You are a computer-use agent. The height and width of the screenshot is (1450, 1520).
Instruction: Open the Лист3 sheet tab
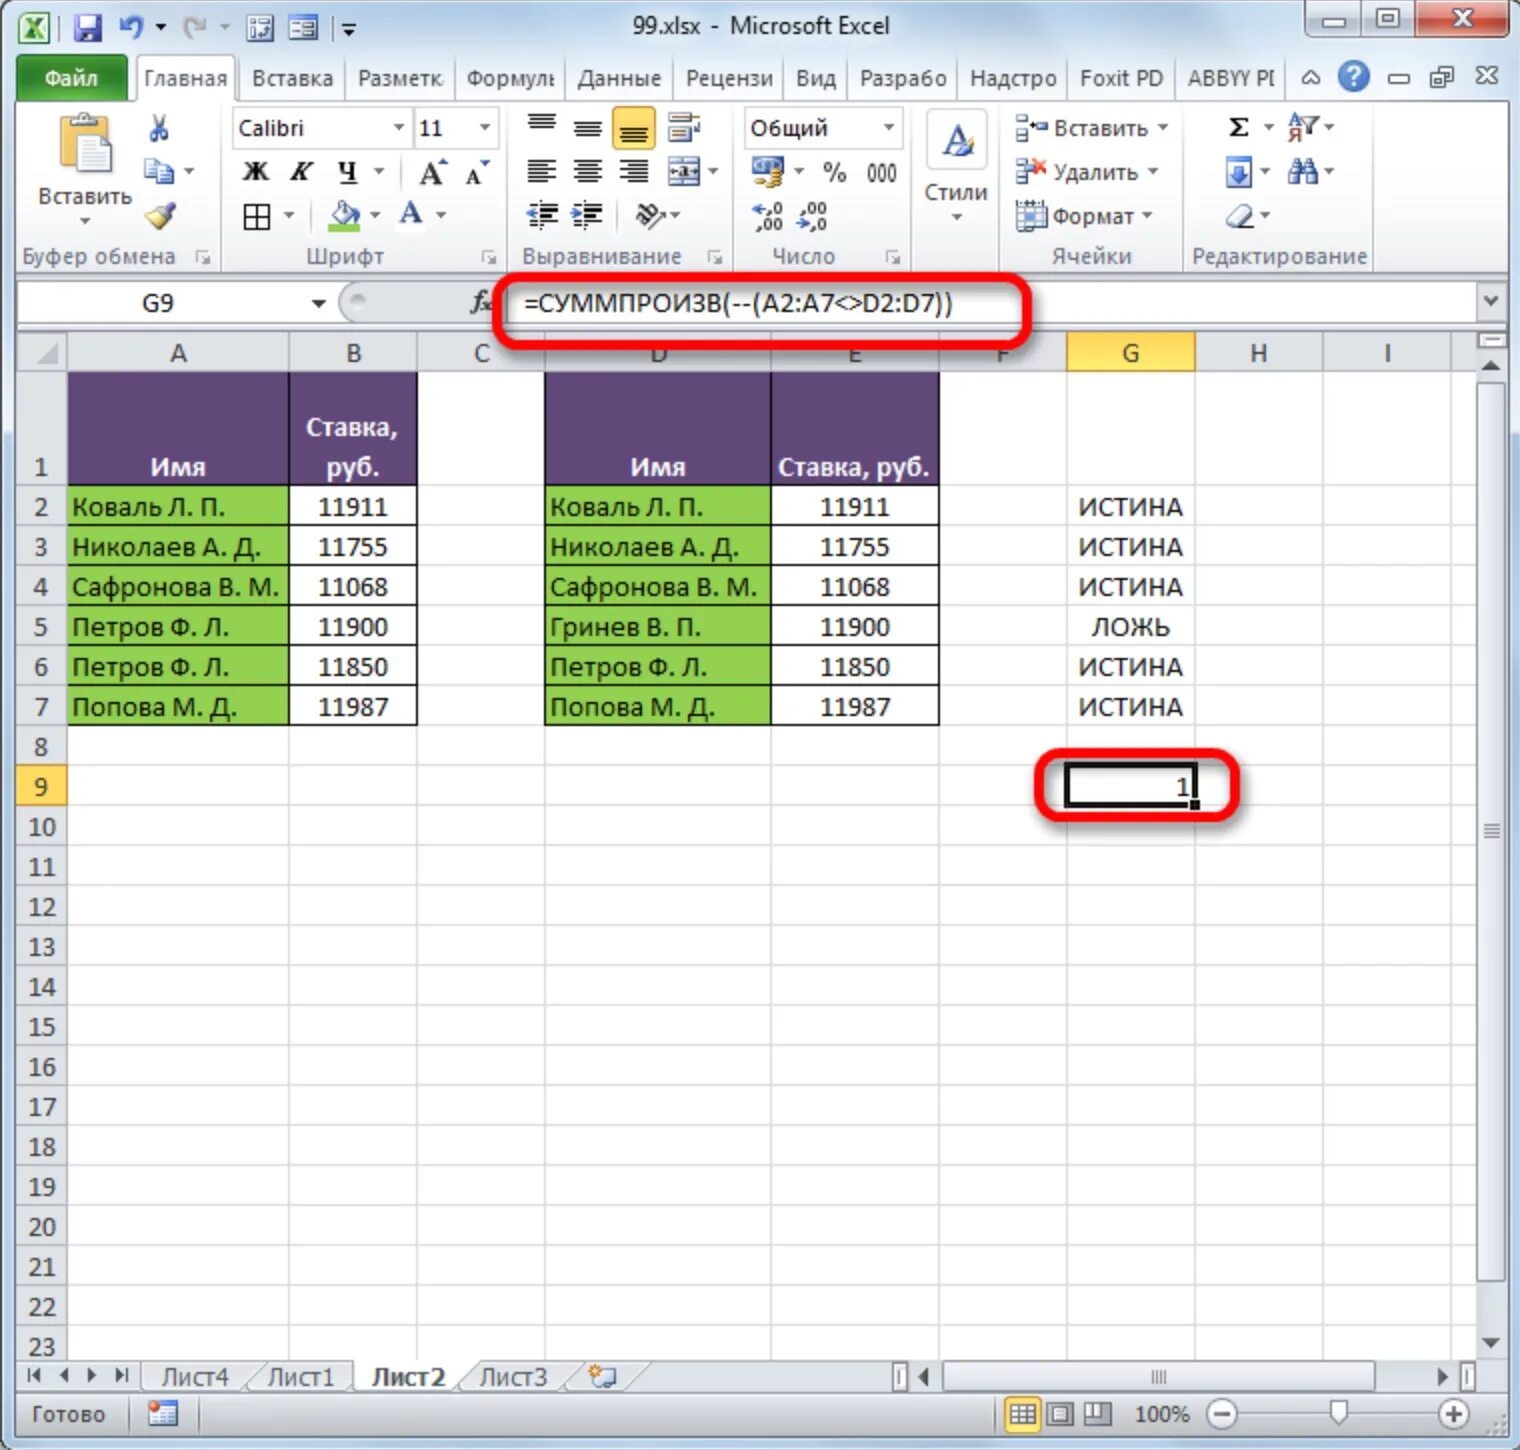click(x=514, y=1377)
